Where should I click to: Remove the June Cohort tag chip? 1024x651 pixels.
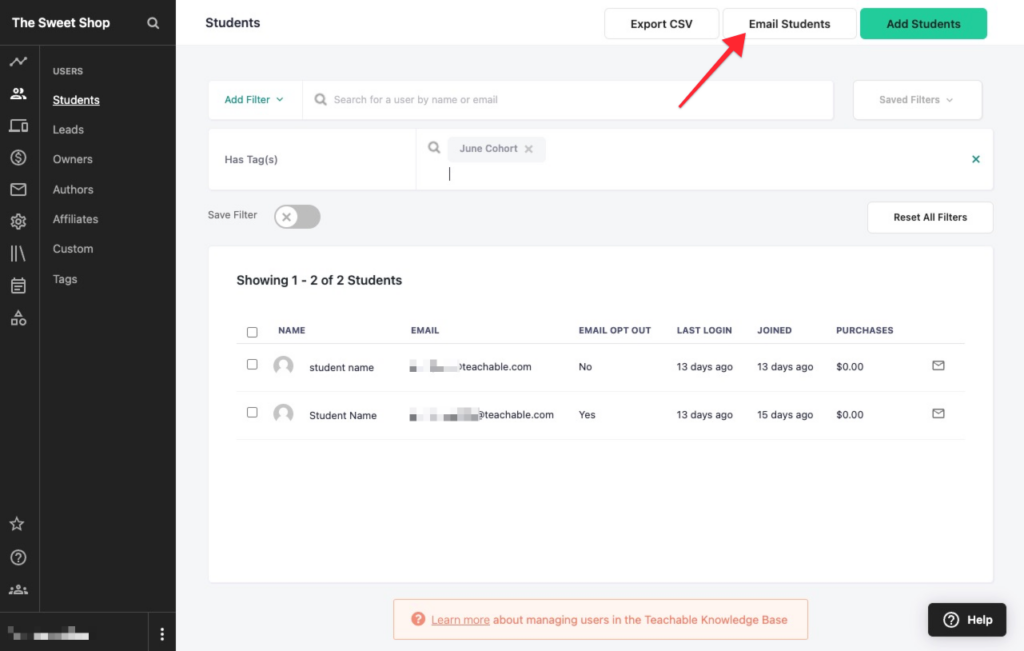click(529, 149)
